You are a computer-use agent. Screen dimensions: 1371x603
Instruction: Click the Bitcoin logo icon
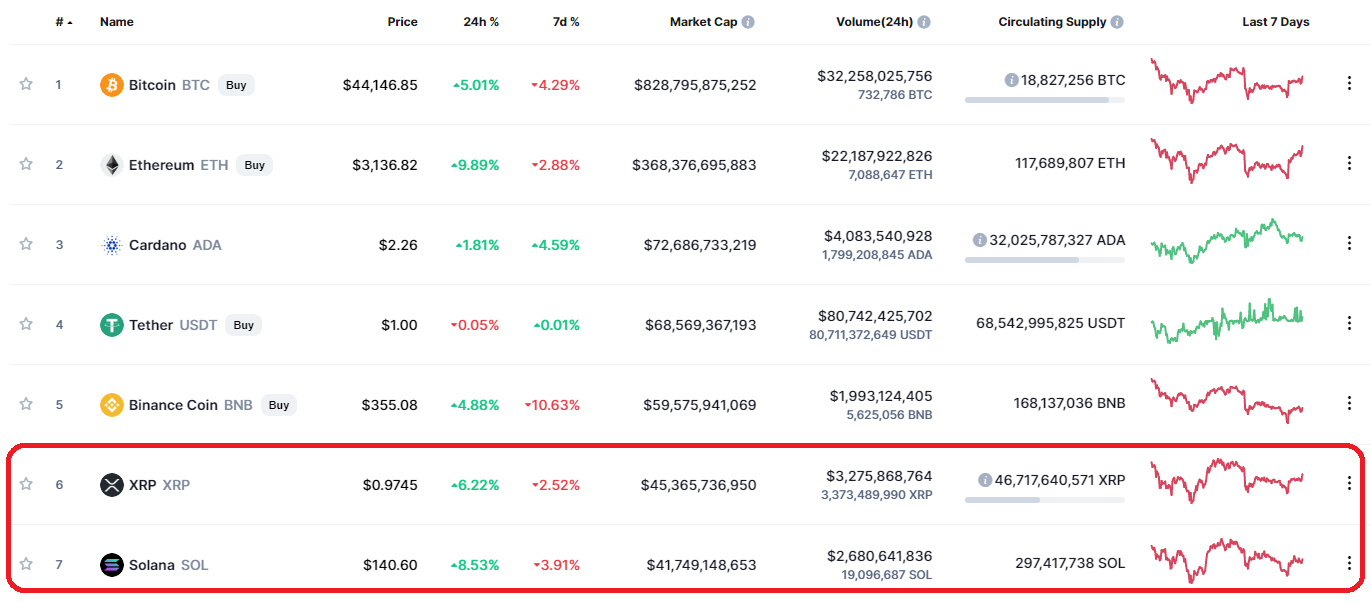(112, 85)
